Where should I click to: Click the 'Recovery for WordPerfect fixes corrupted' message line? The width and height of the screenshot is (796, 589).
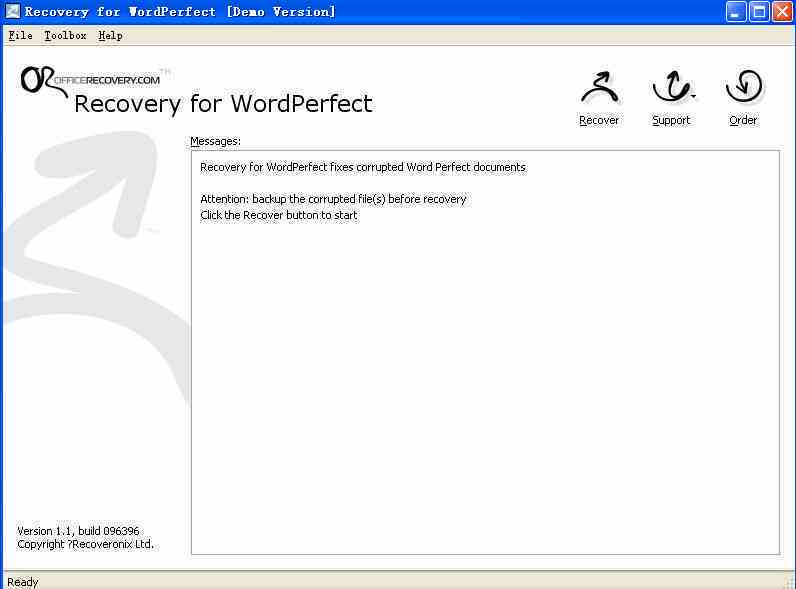point(363,167)
